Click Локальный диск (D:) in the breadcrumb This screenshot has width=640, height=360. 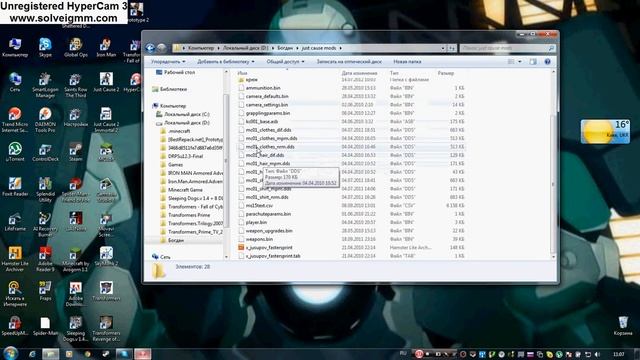(245, 48)
